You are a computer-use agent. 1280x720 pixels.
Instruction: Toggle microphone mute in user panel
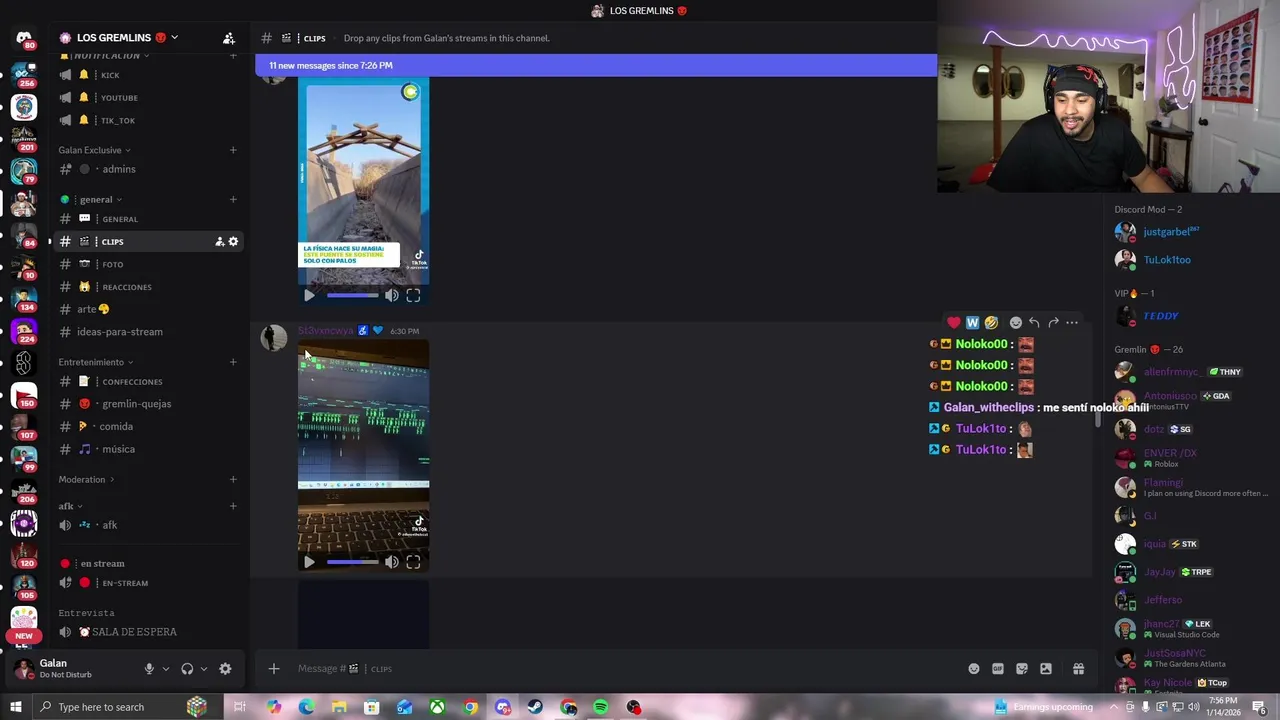149,669
